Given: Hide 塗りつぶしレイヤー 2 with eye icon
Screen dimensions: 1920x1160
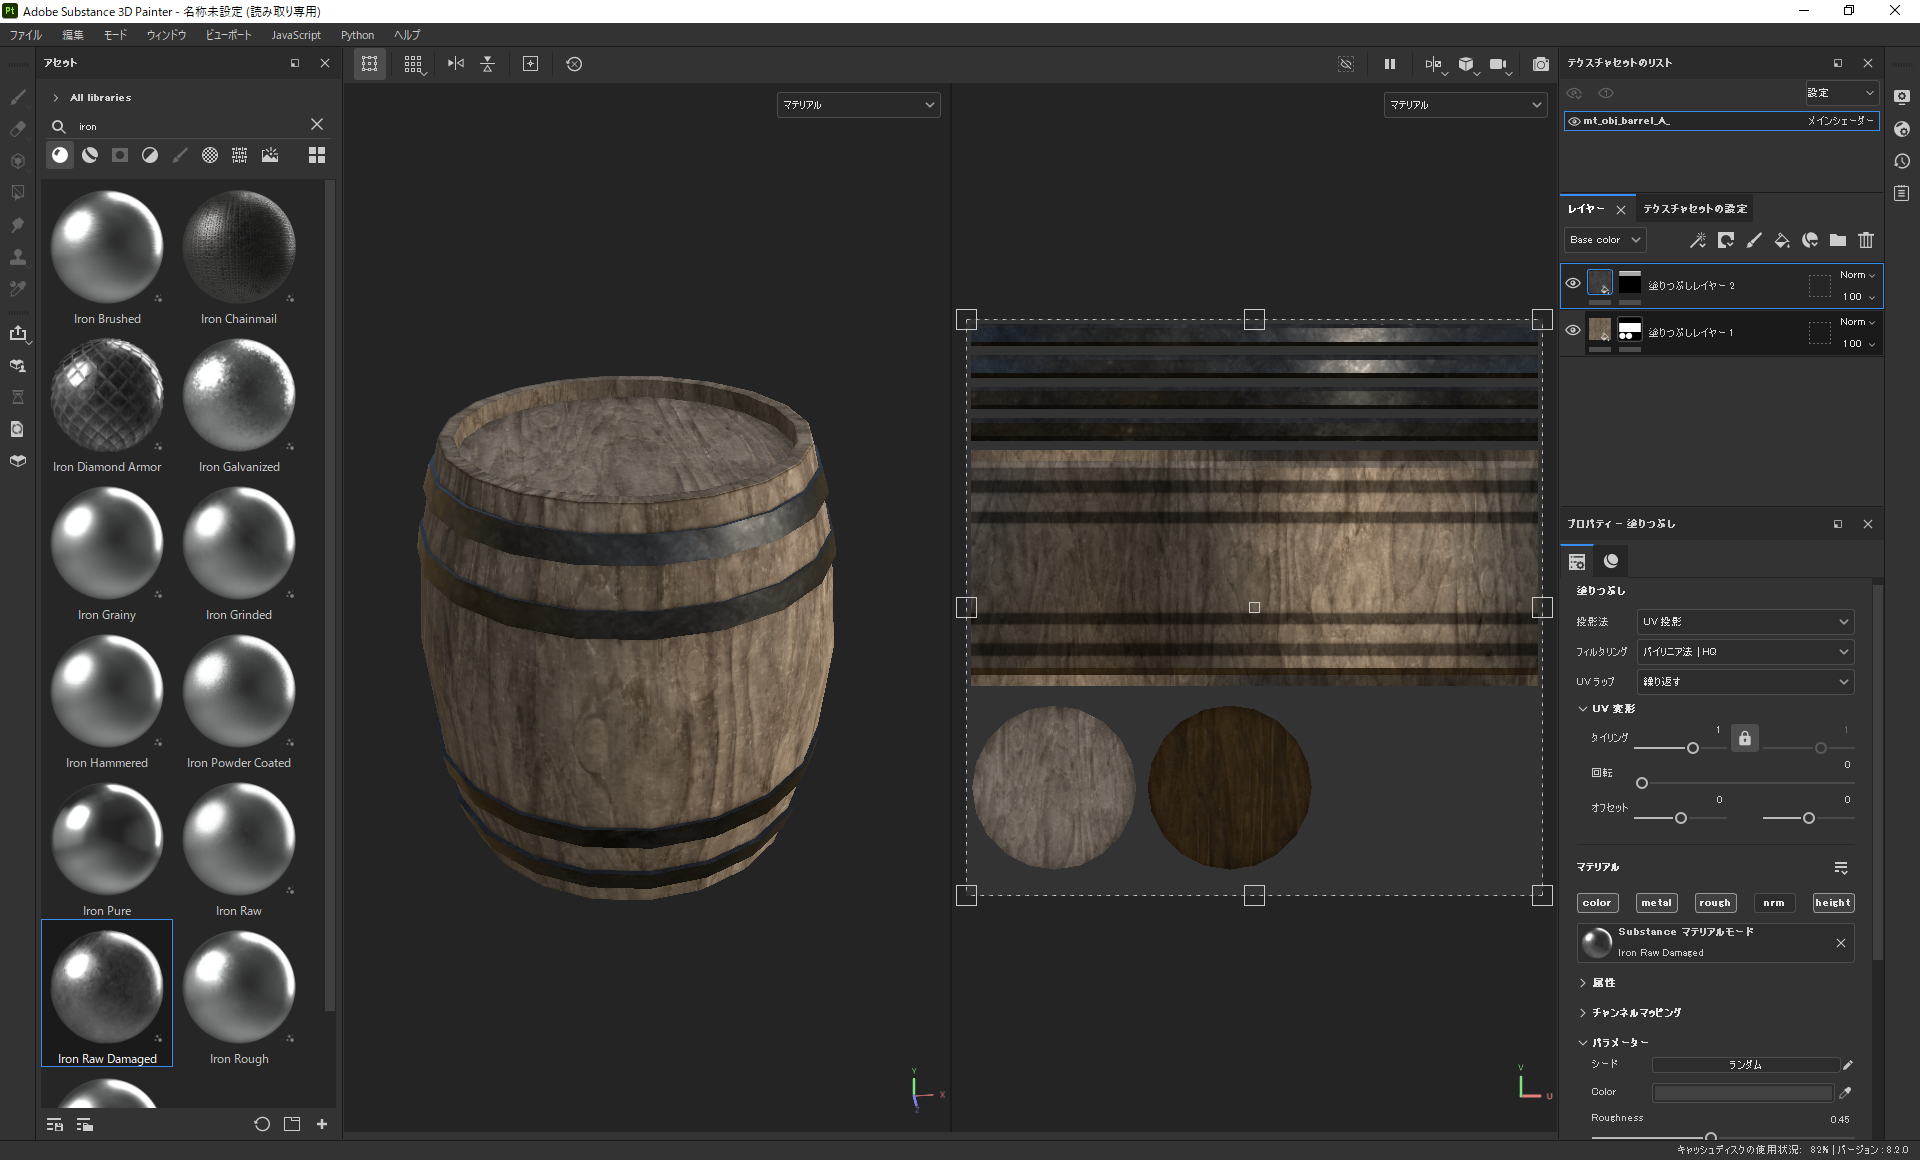Looking at the screenshot, I should point(1573,283).
